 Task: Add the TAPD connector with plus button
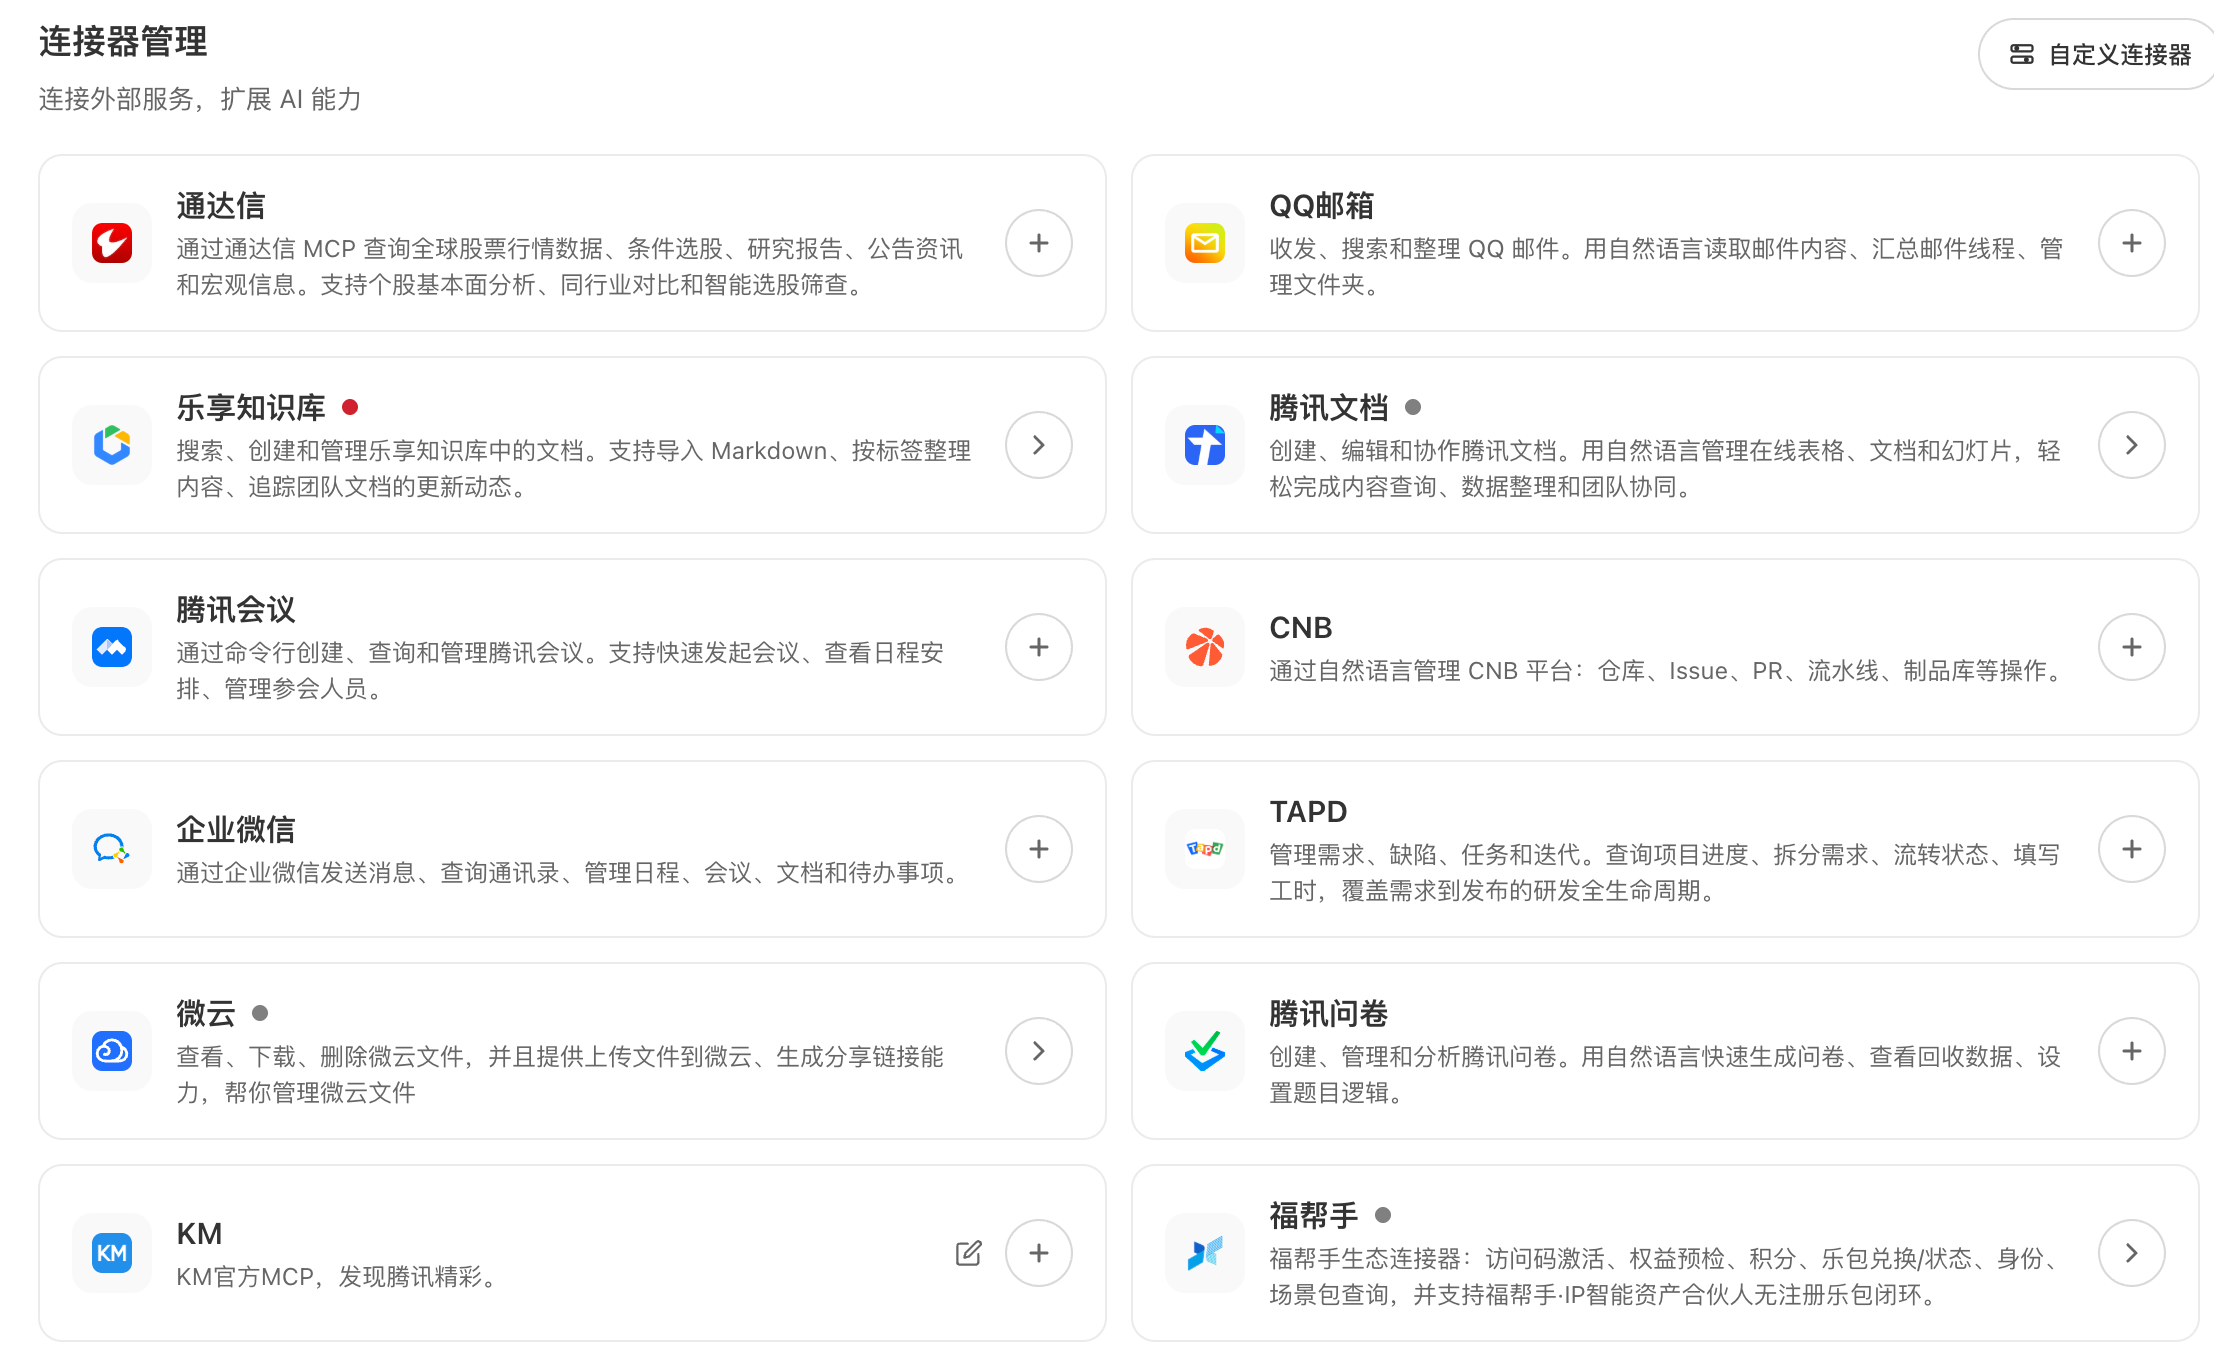tap(2132, 849)
